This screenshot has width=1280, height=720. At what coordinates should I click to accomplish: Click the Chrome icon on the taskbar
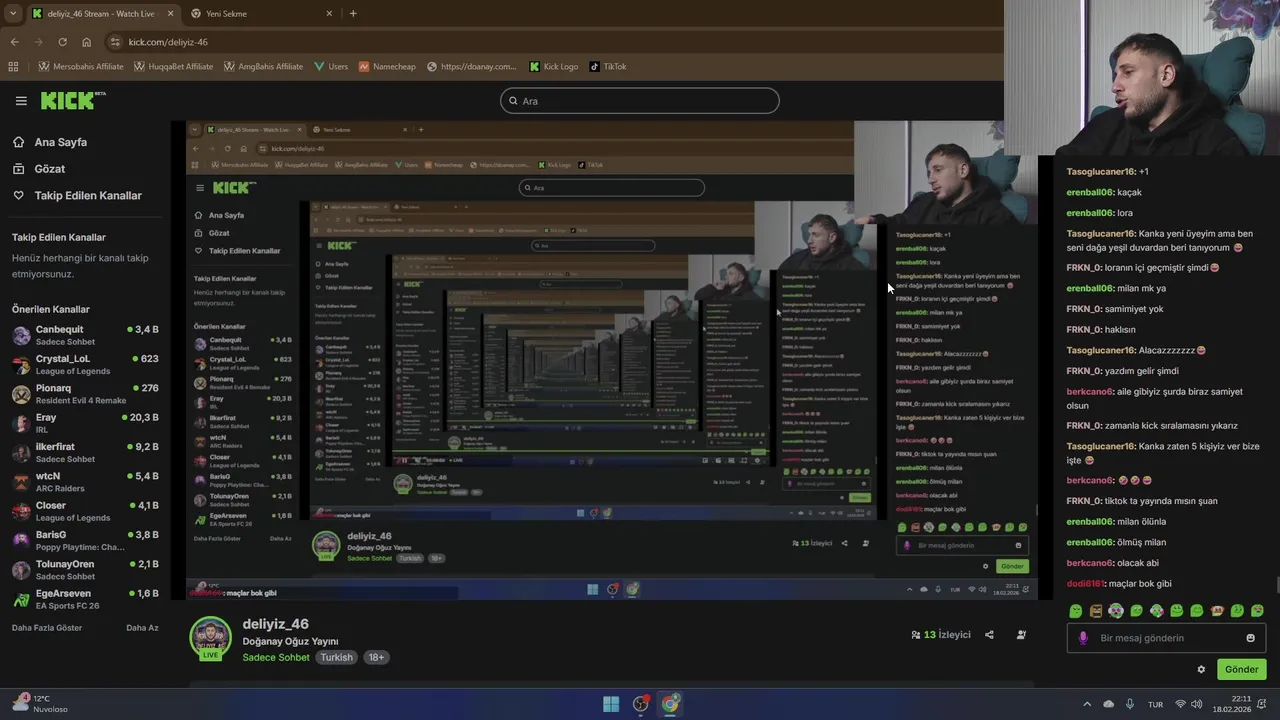click(670, 704)
